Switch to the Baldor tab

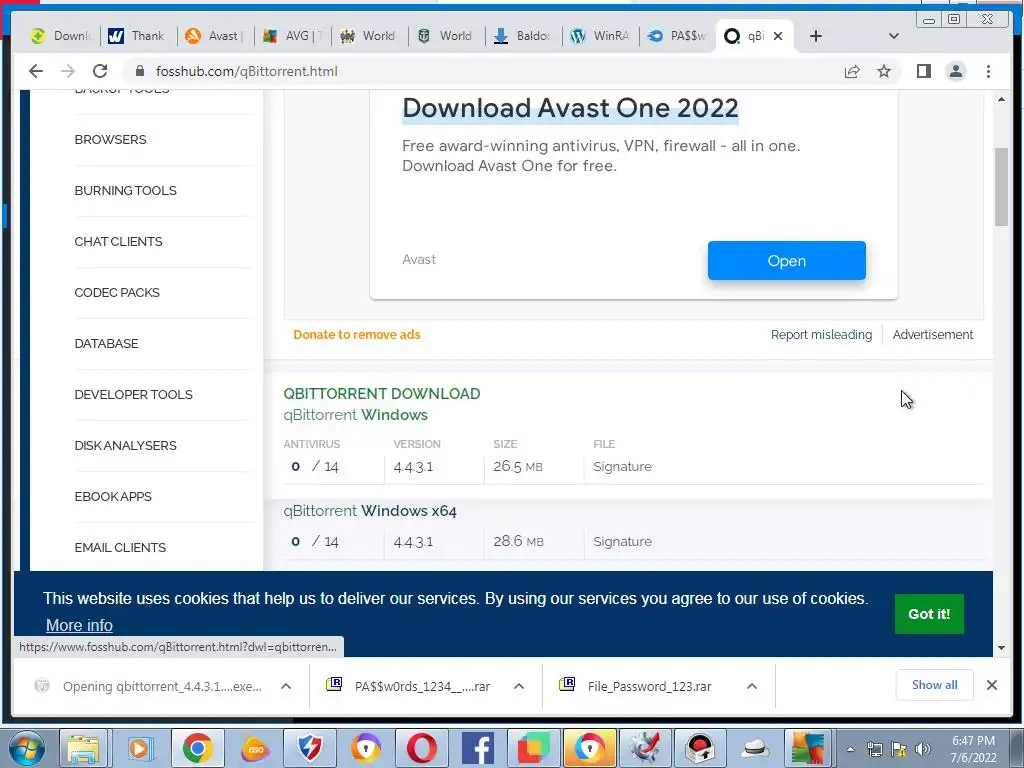coord(523,36)
